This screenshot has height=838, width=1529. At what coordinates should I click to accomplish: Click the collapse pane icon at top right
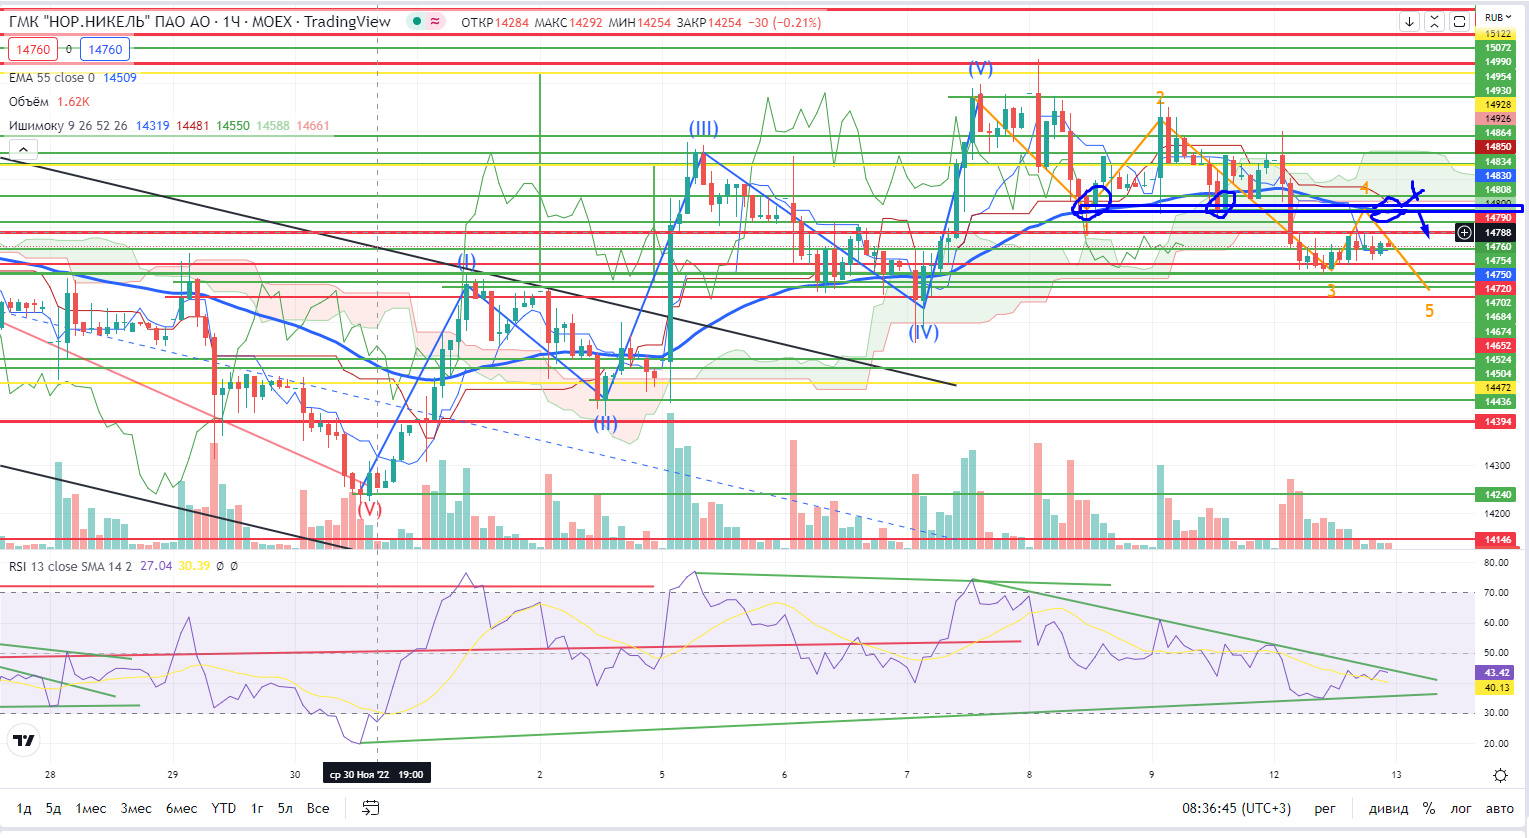(1434, 22)
